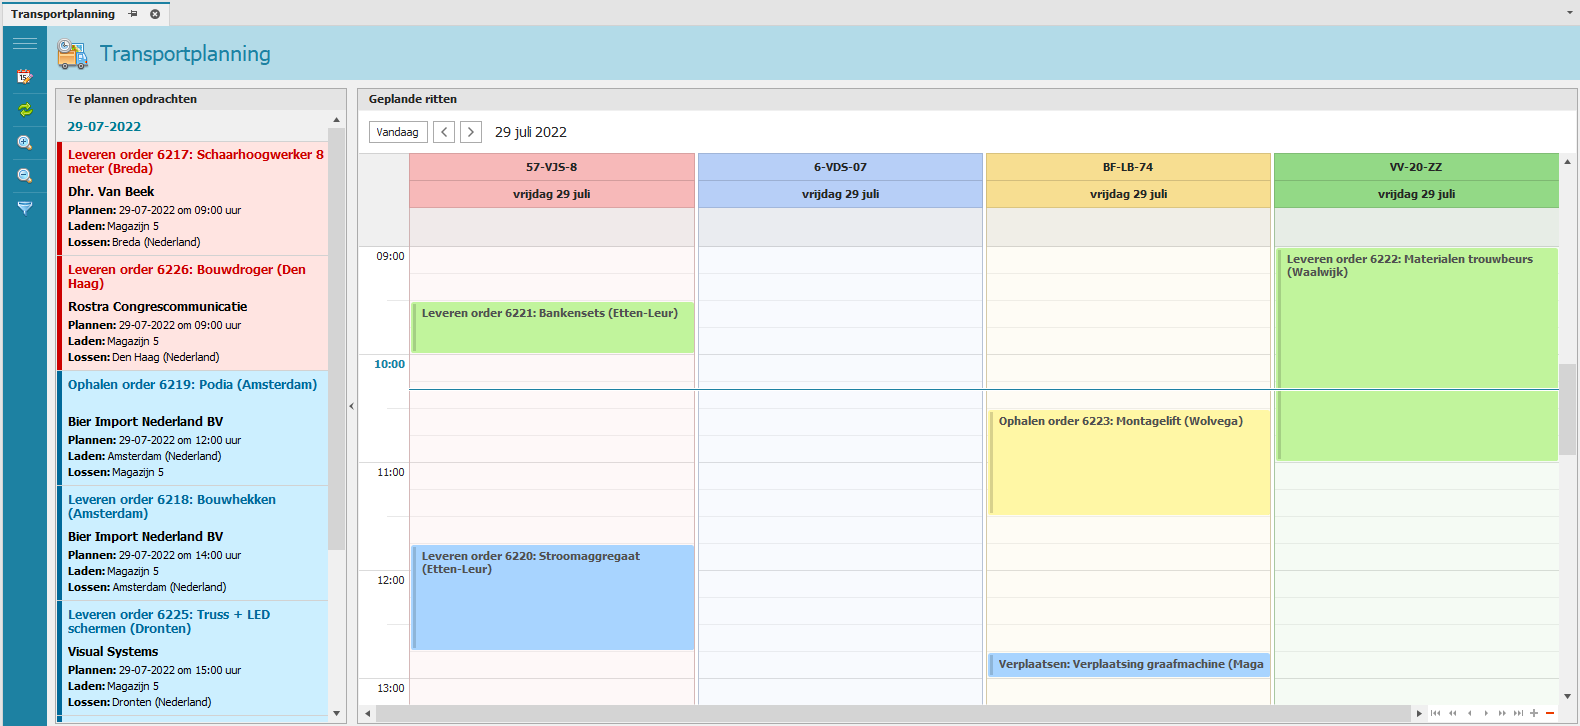Click the zoom out magnifier icon
Screen dimensions: 1580x726
[25, 176]
